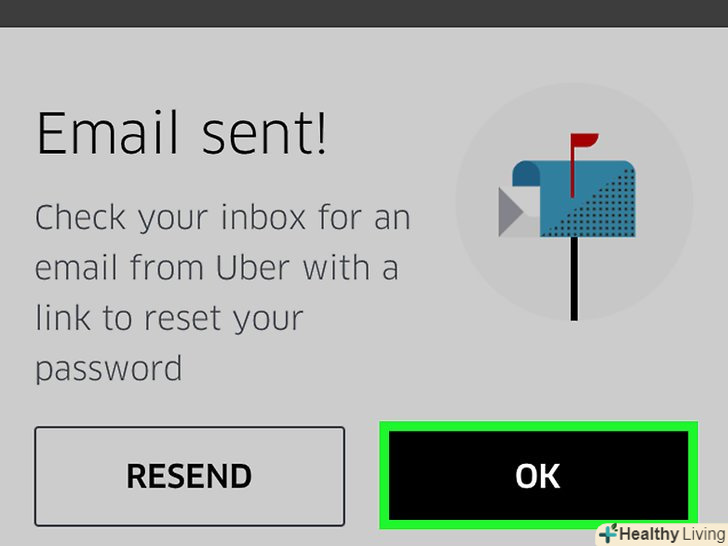Click the black mailbox post

(x=574, y=279)
